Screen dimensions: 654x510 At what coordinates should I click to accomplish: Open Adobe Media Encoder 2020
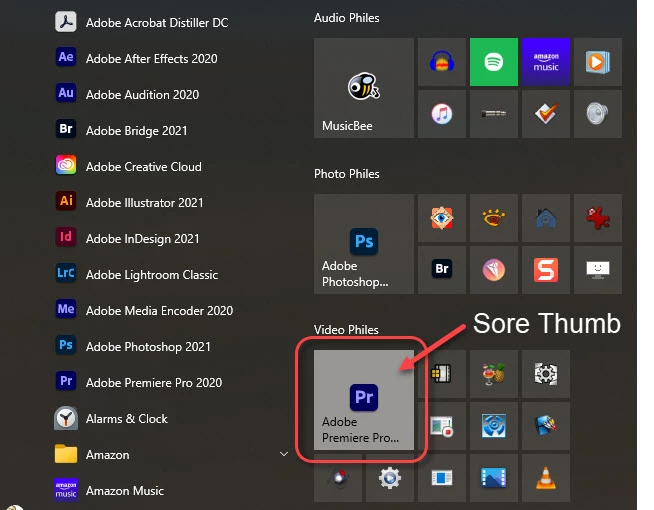pos(142,311)
